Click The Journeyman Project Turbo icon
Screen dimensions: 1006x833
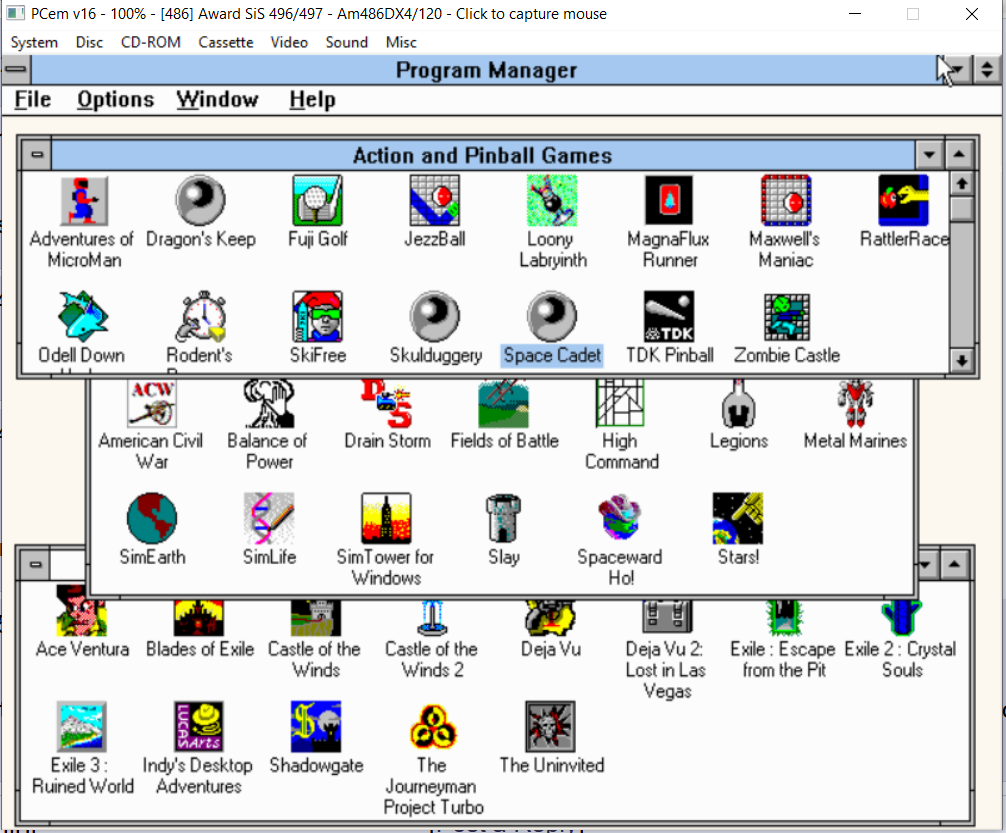(x=433, y=726)
